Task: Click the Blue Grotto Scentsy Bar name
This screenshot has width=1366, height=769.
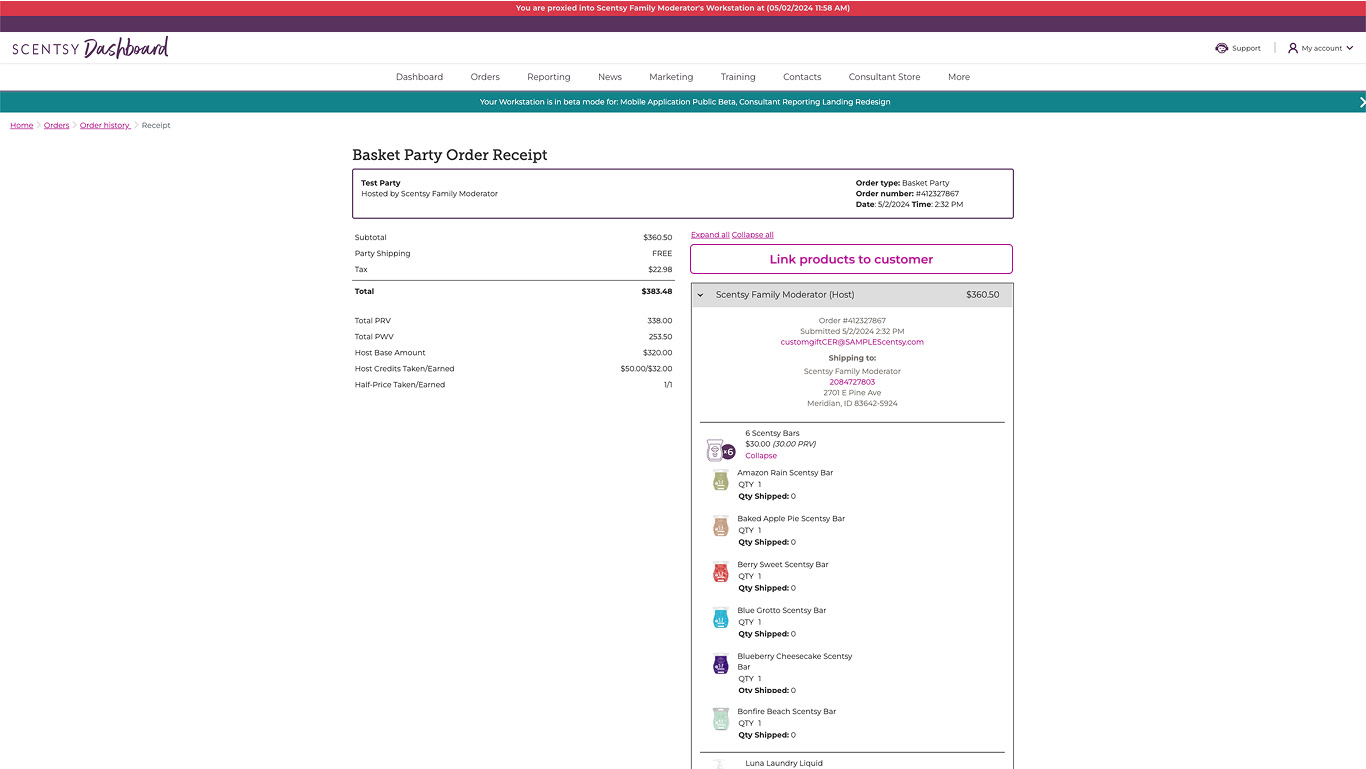Action: (x=782, y=611)
